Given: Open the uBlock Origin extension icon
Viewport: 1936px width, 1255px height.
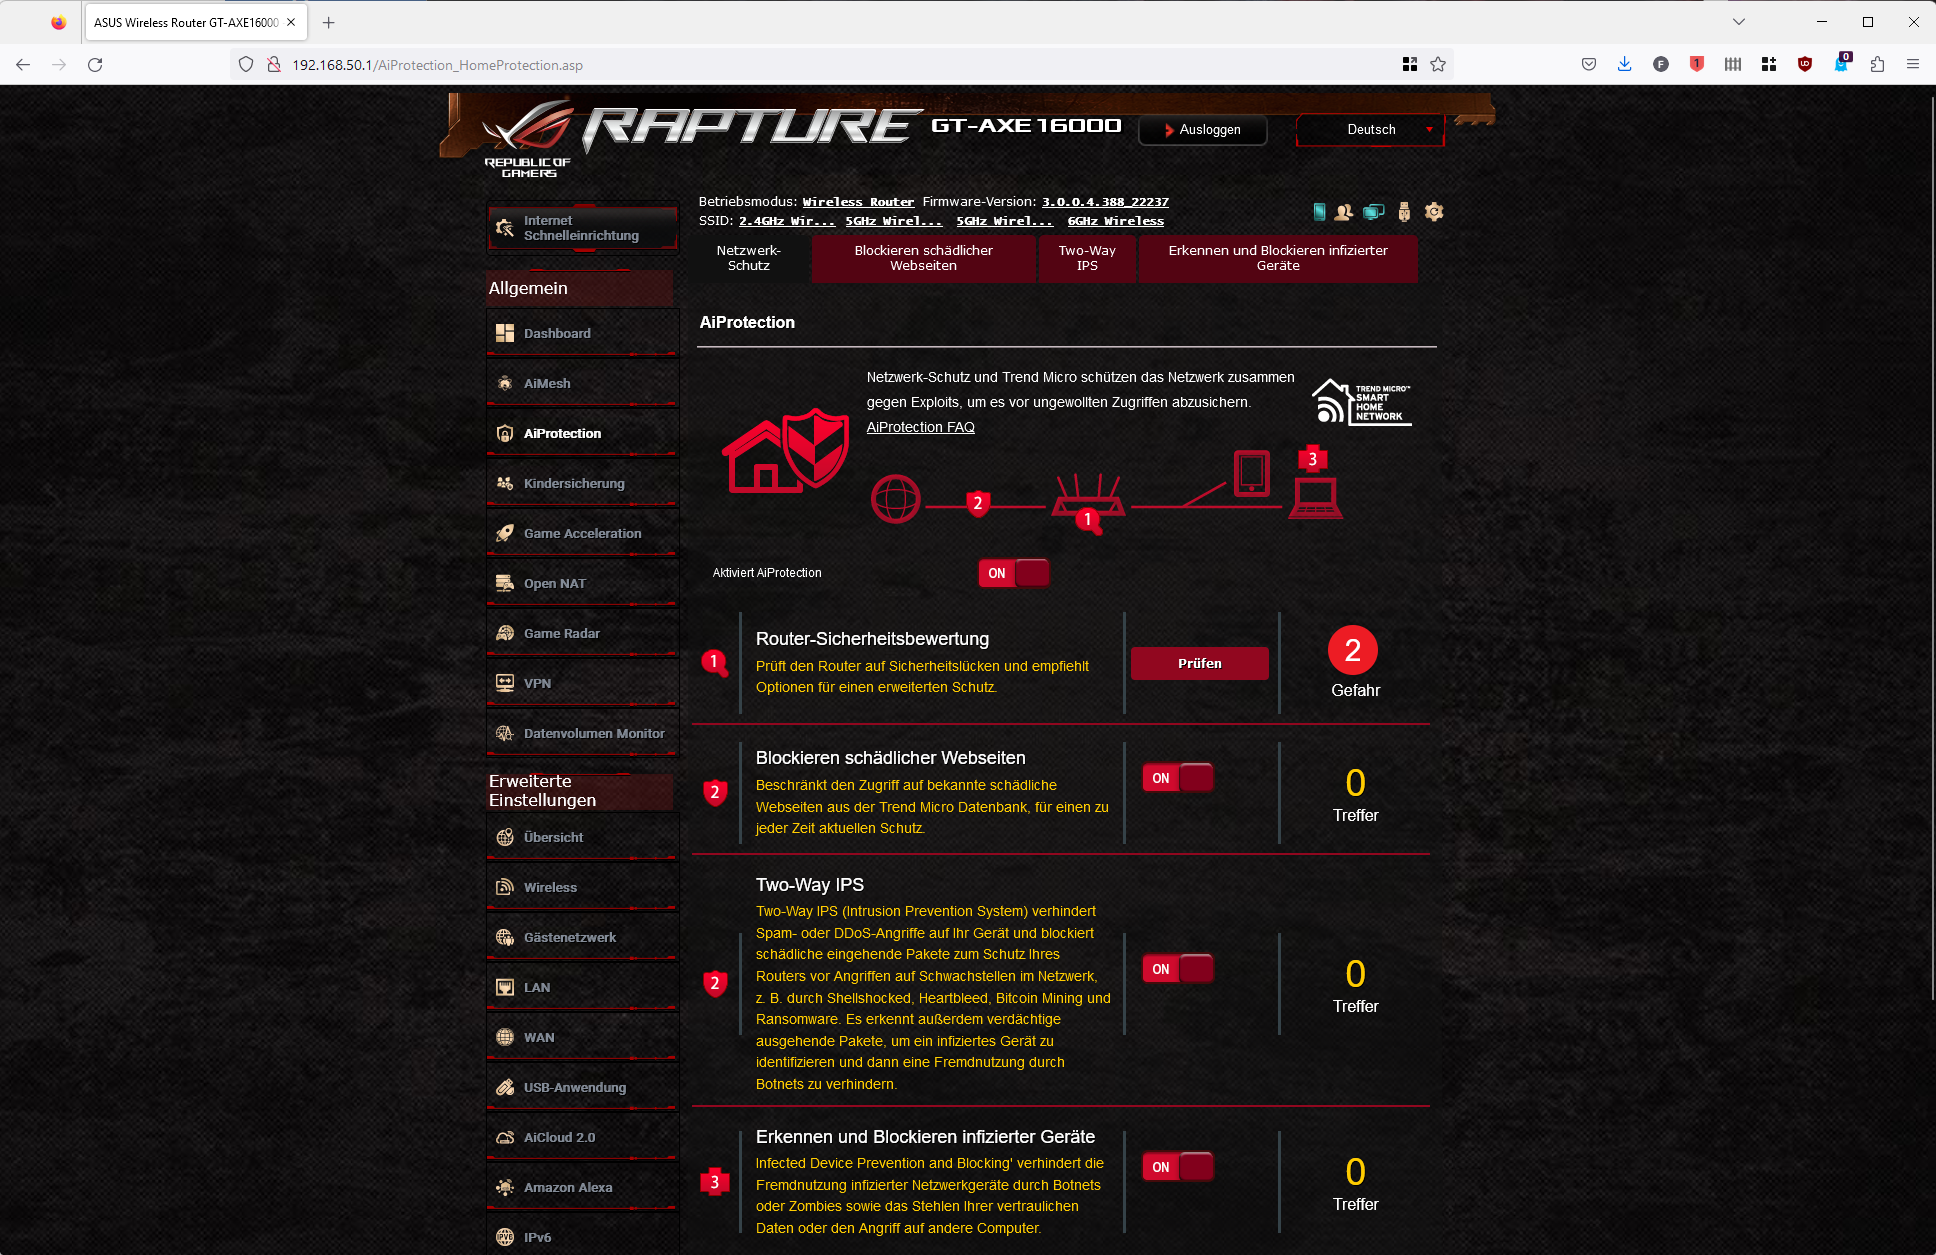Looking at the screenshot, I should tap(1804, 64).
